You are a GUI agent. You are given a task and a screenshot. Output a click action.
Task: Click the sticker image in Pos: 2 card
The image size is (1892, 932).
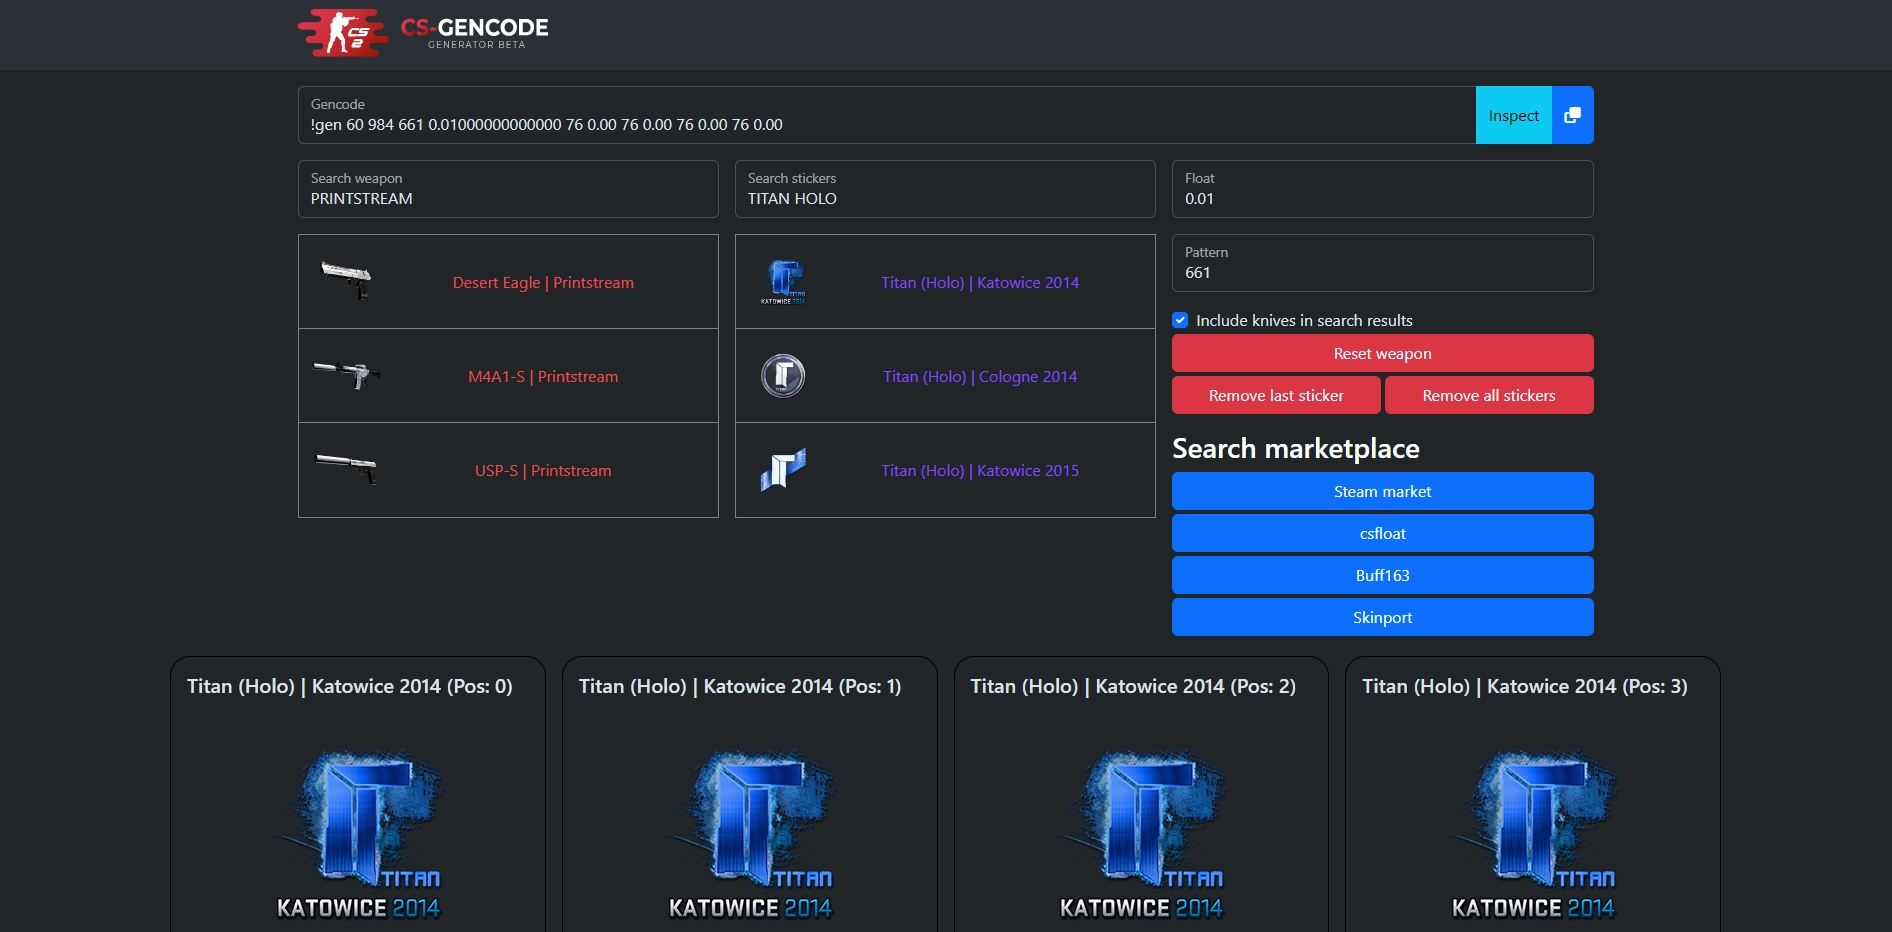click(1141, 834)
